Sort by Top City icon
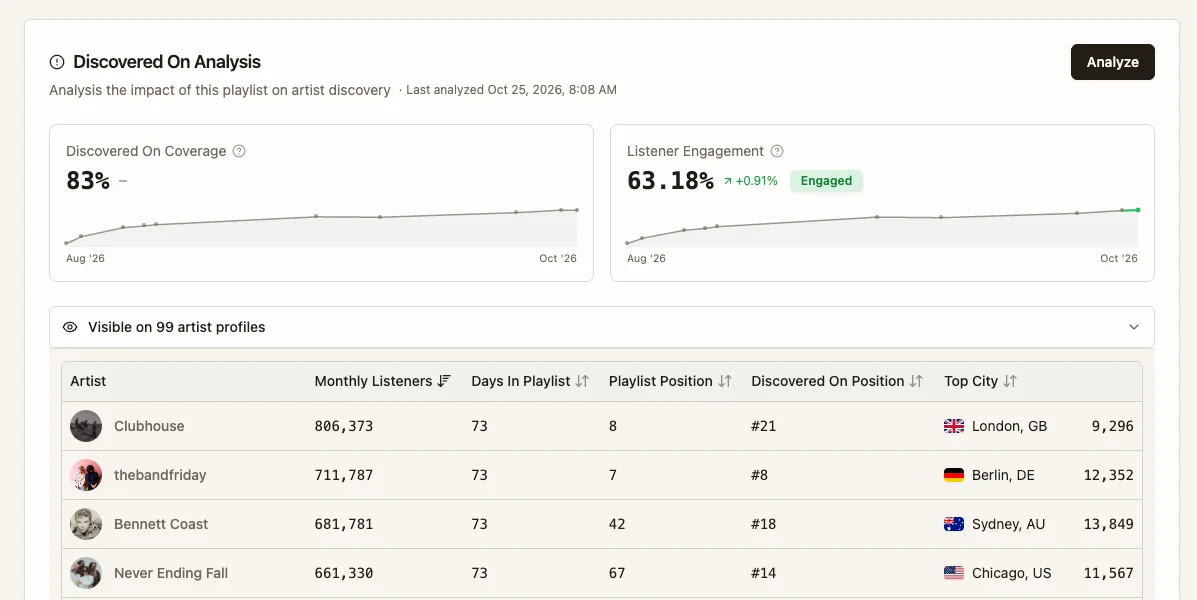Screen dimensions: 1197x600 point(1009,381)
